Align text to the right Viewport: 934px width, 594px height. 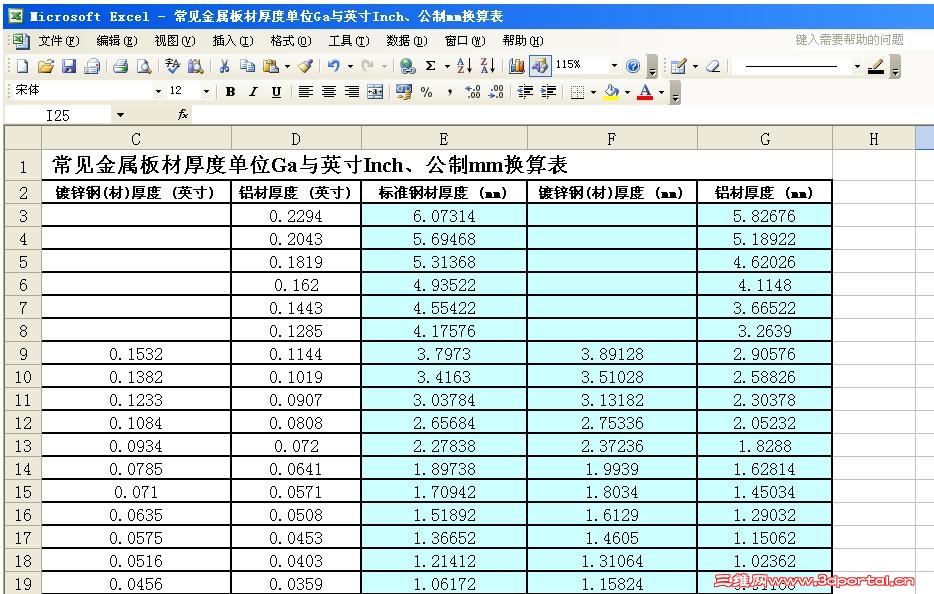tap(352, 92)
